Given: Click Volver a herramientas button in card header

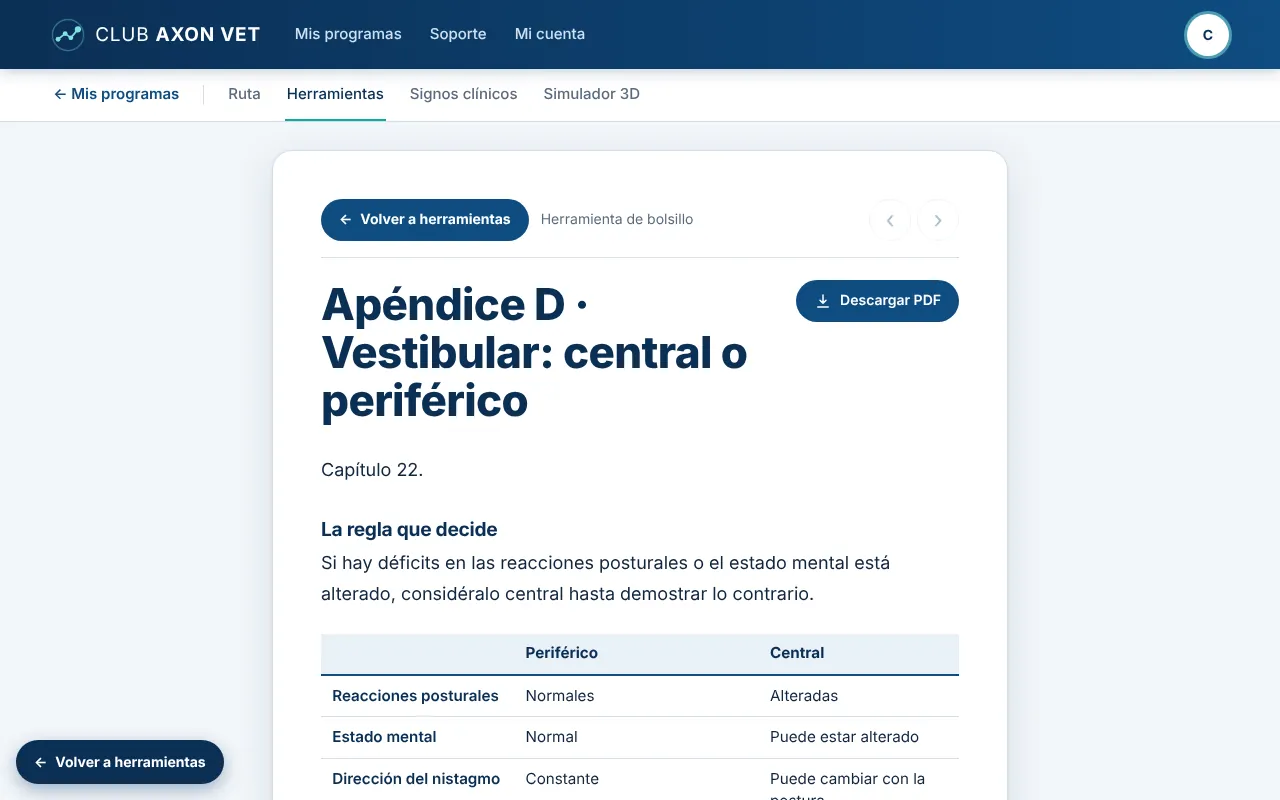Looking at the screenshot, I should [x=425, y=220].
